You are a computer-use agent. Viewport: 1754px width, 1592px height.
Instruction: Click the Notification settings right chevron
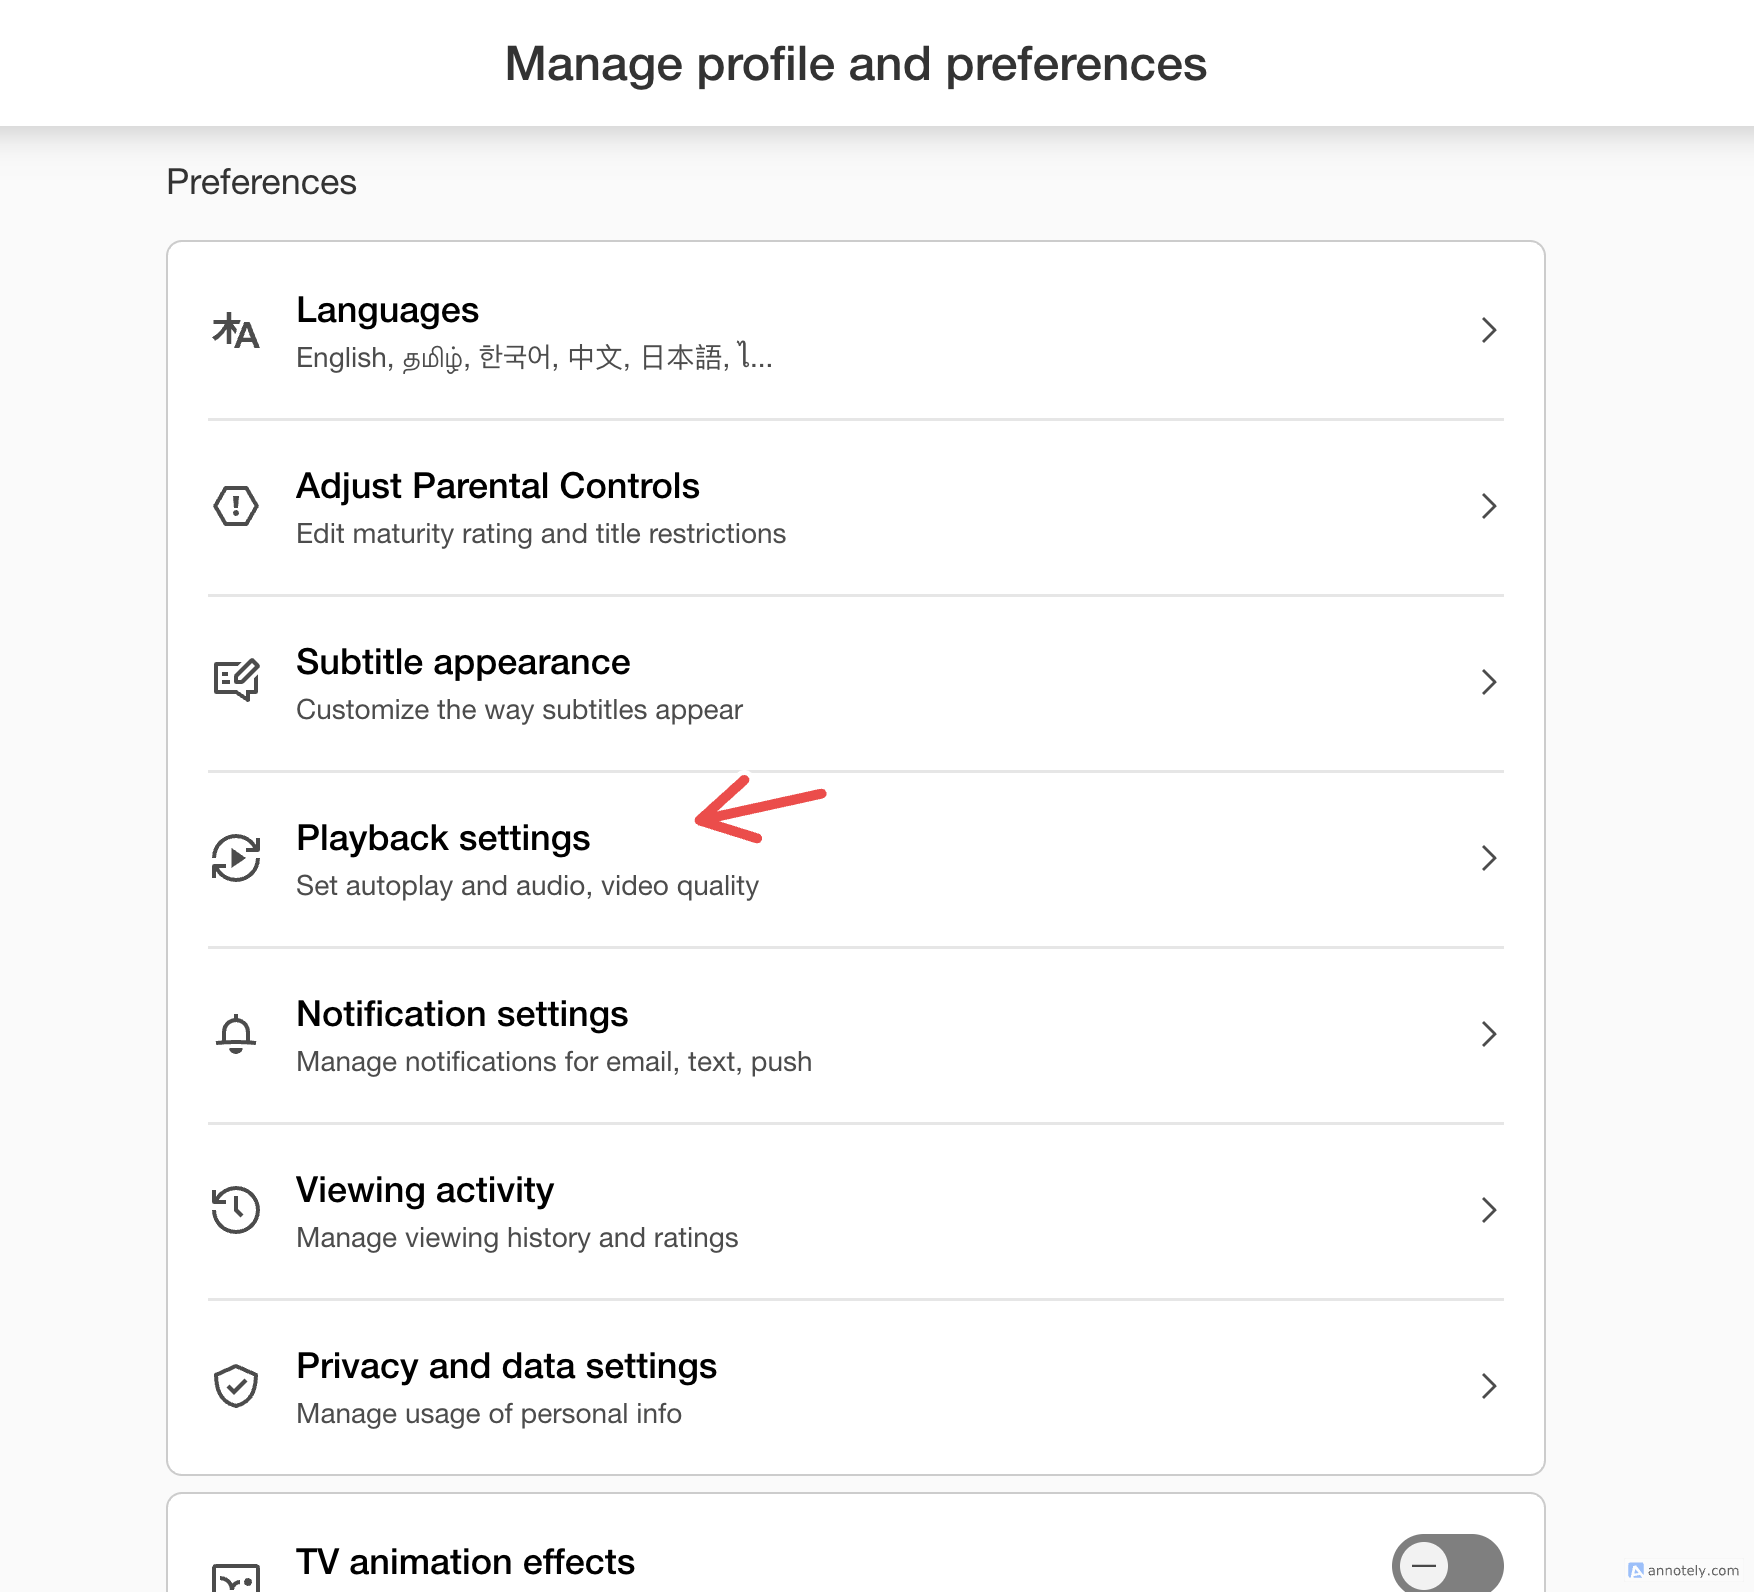(x=1488, y=1034)
